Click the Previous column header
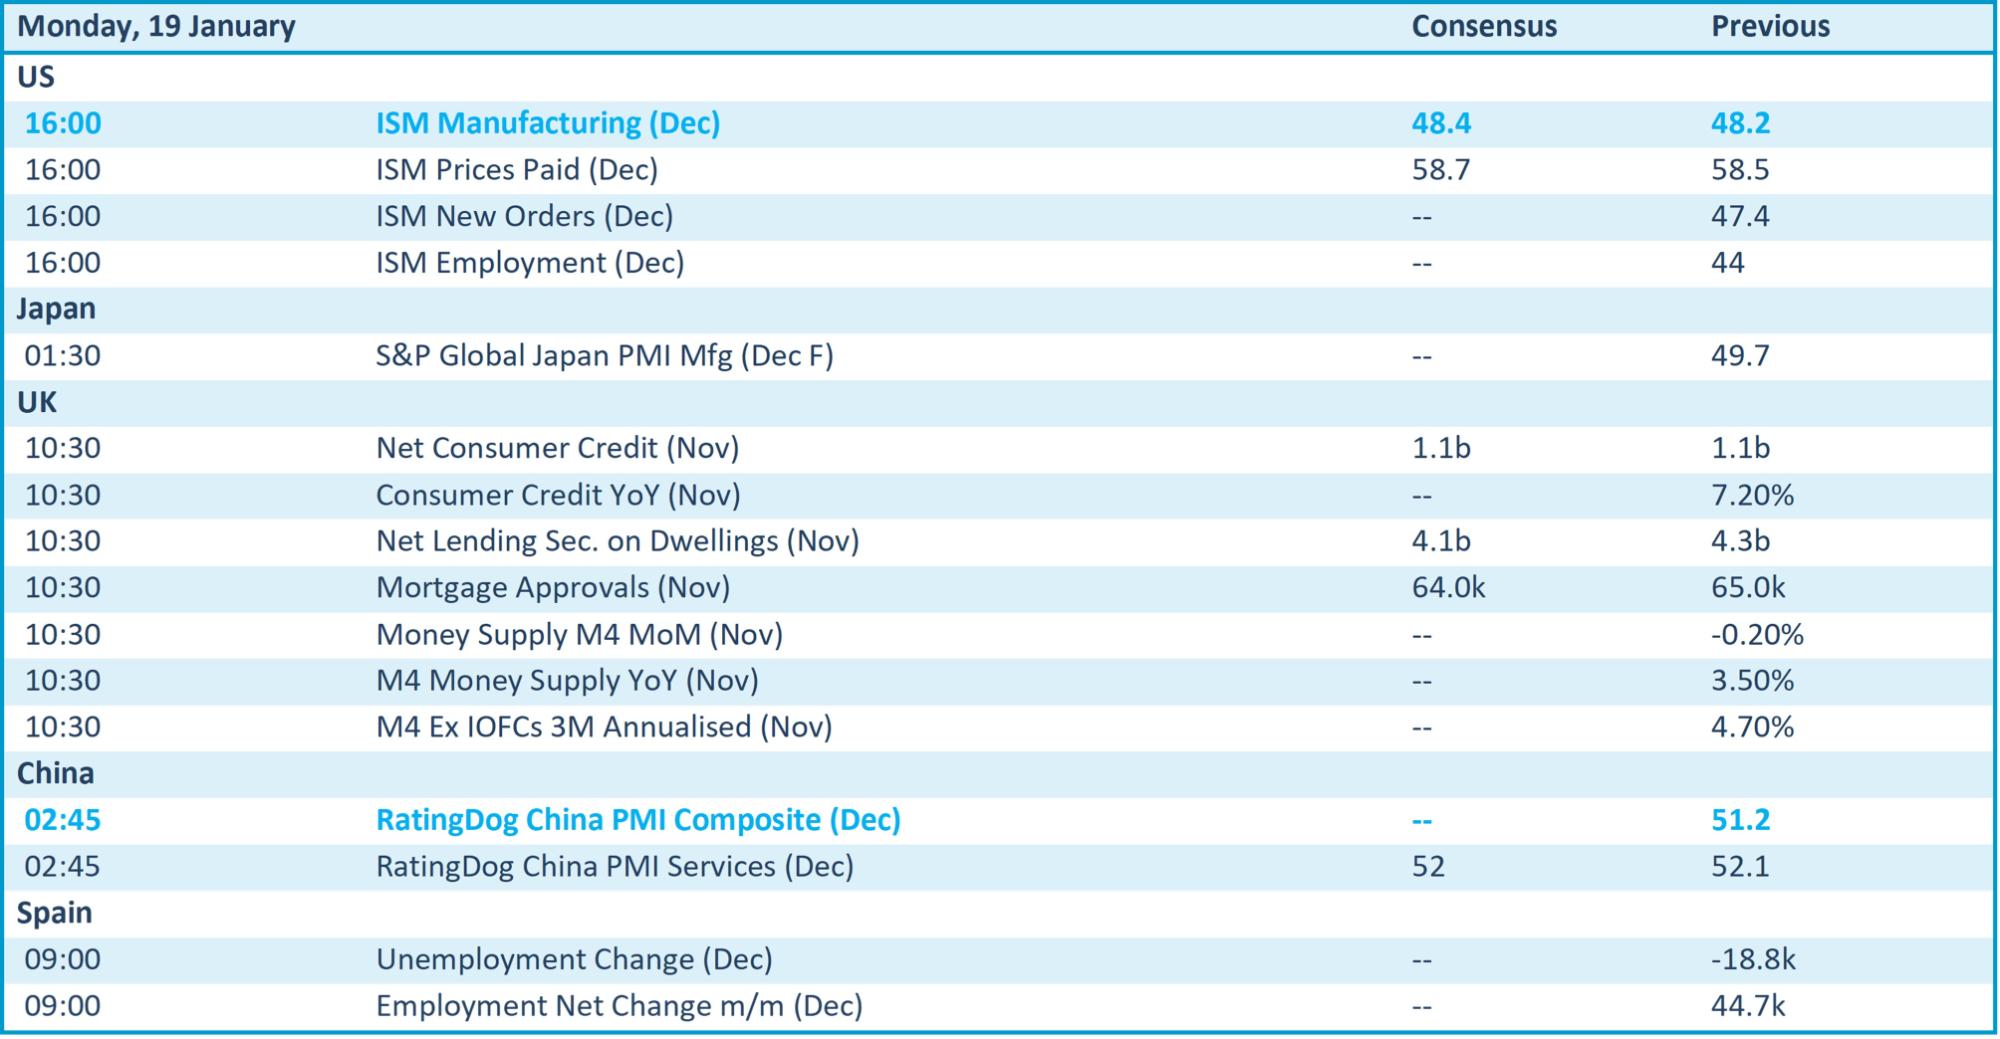Screen dimensions: 2000x1039 pyautogui.click(x=1770, y=26)
